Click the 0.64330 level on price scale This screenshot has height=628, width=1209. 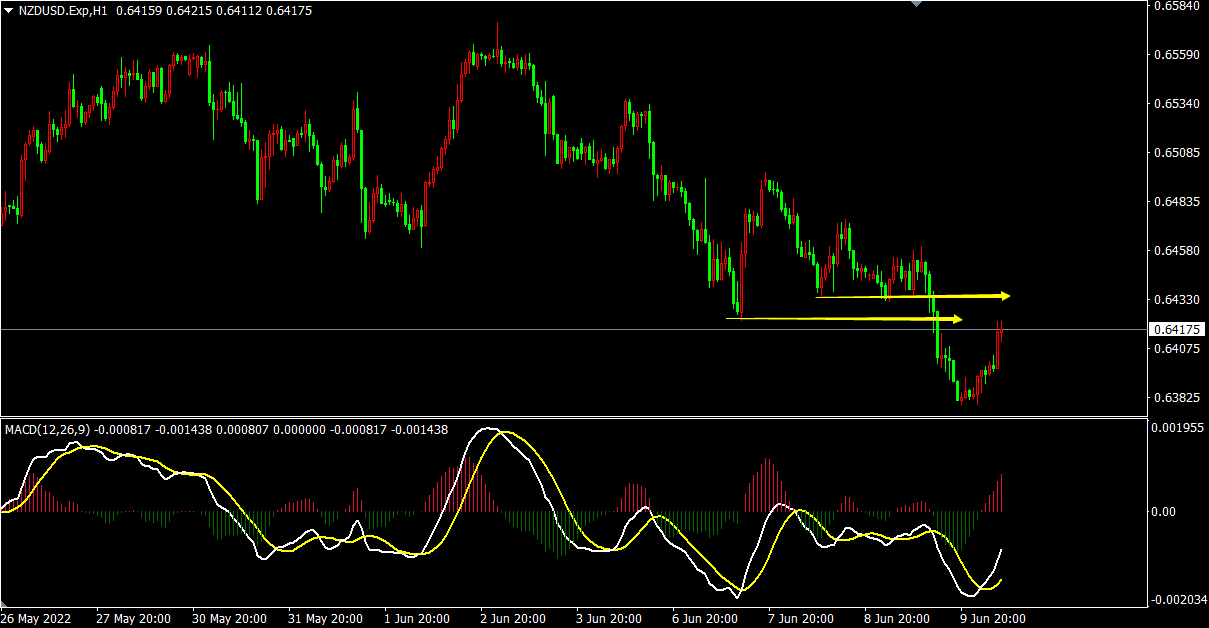(x=1176, y=300)
